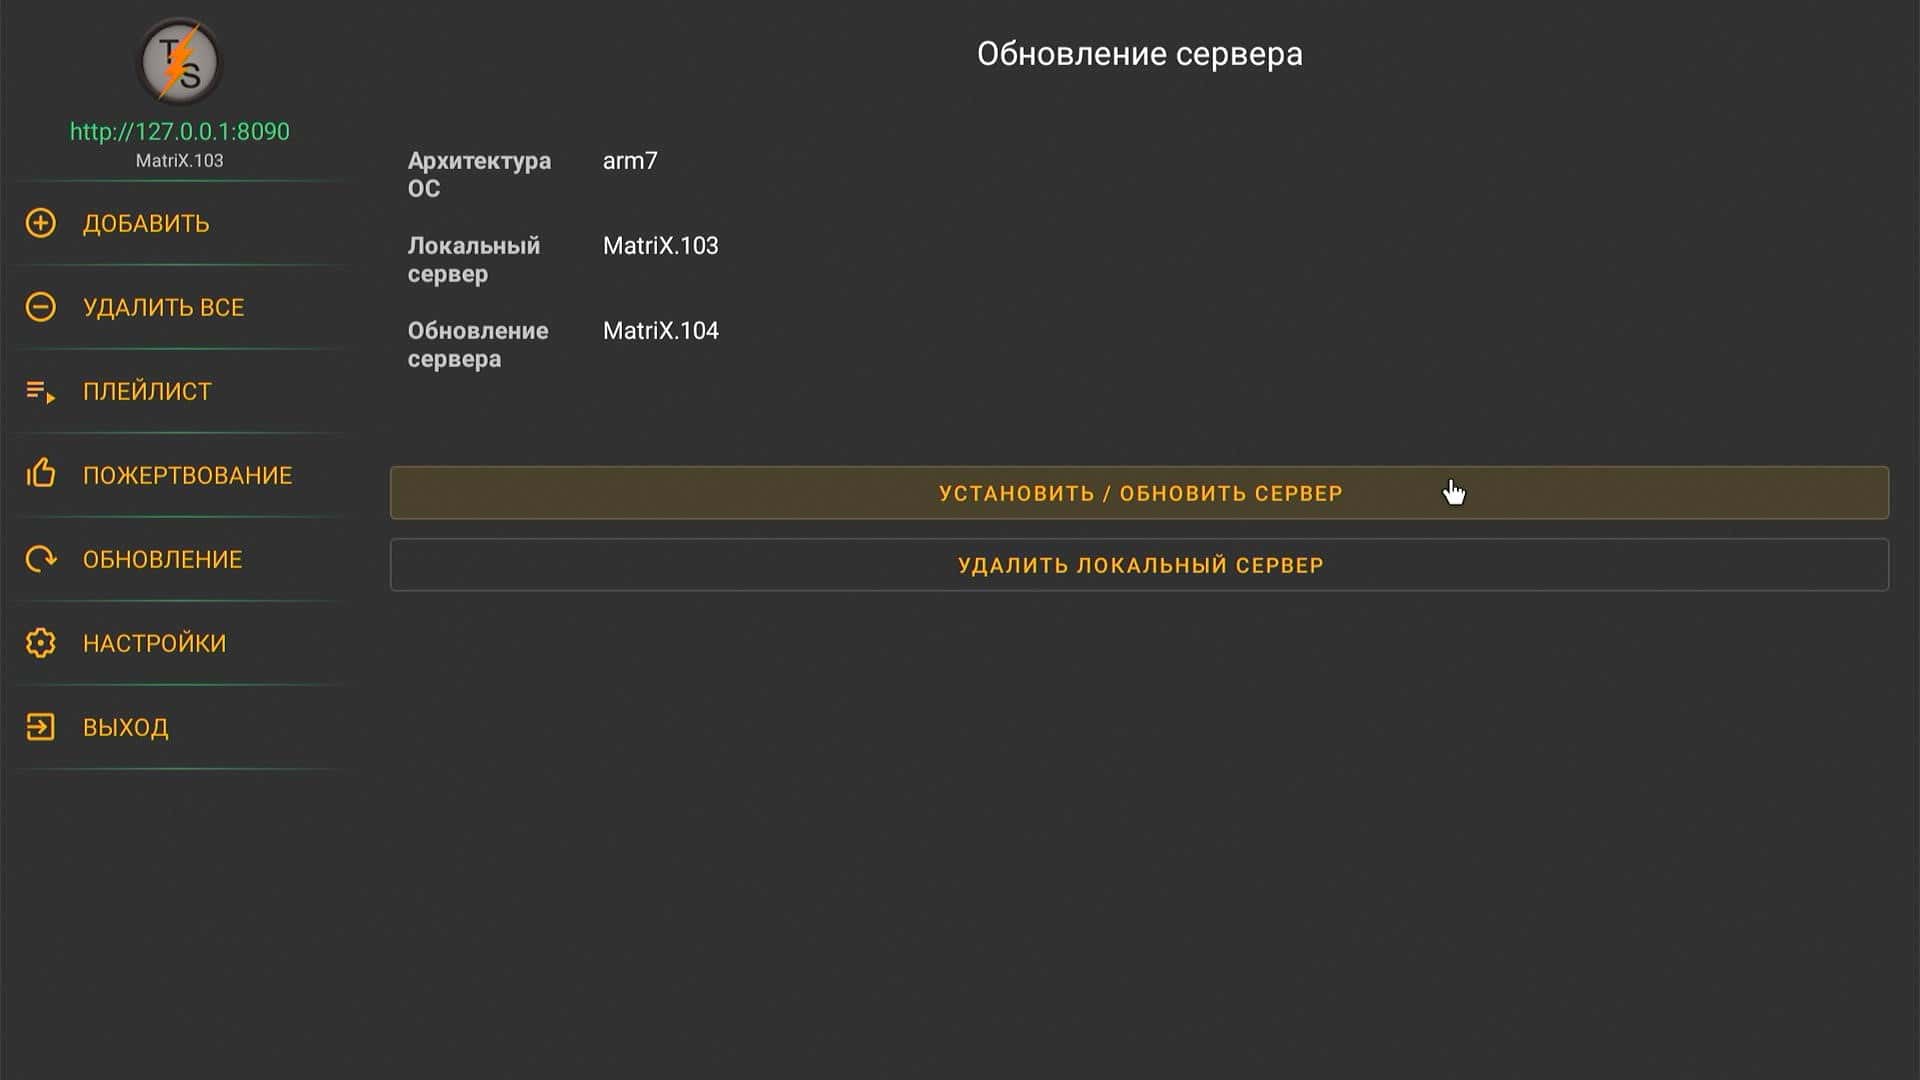Click the playlist icon beside ПЛЕЙЛИСТ
The image size is (1920, 1080).
[41, 391]
